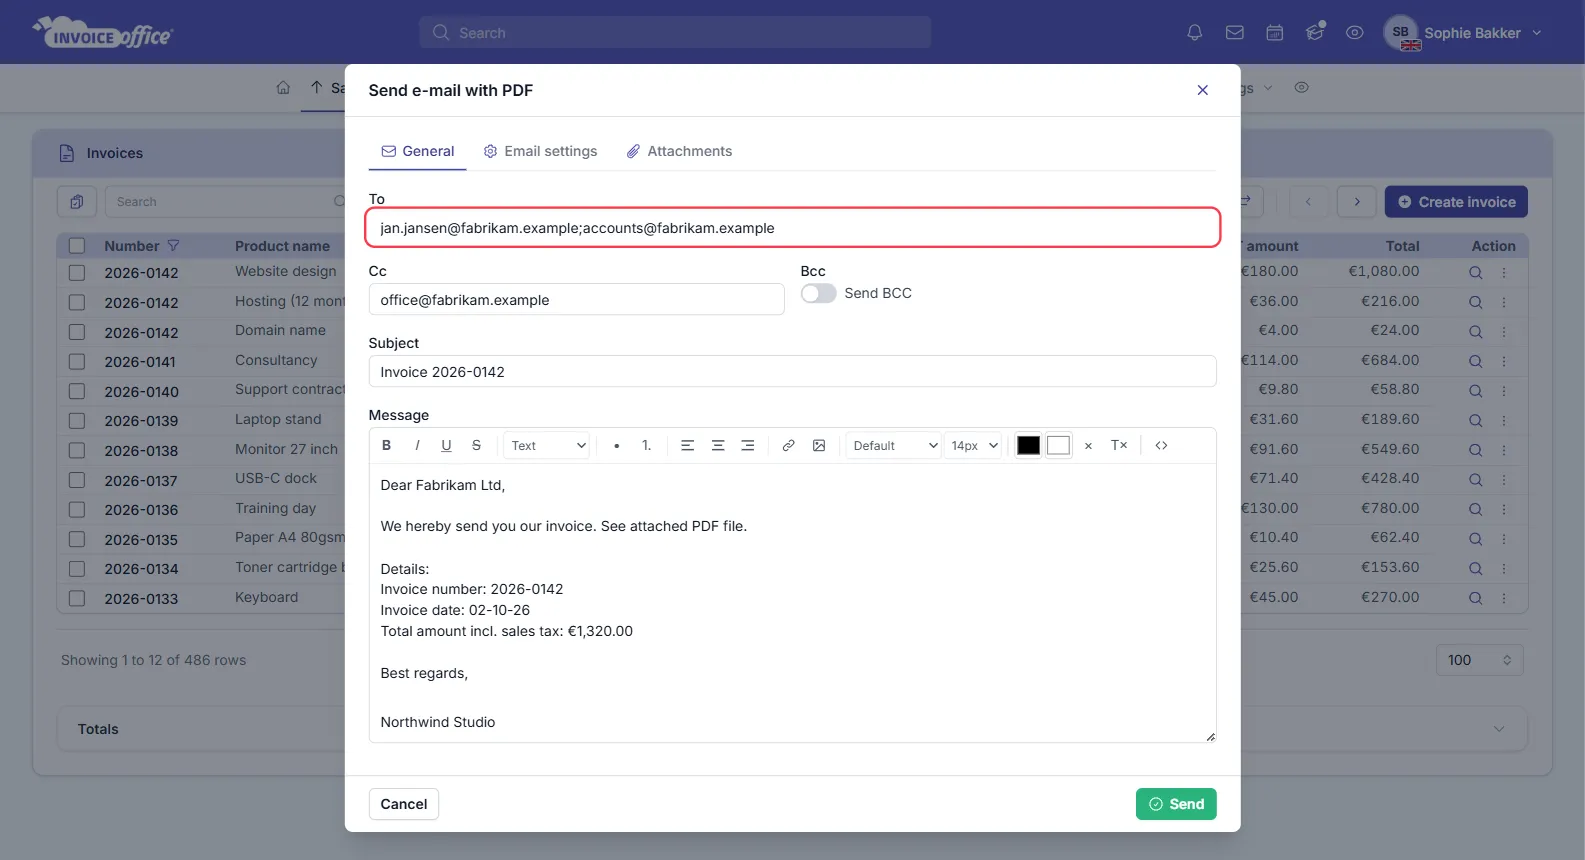Check the select-all checkbox in Number header
The image size is (1585, 860).
pos(77,246)
